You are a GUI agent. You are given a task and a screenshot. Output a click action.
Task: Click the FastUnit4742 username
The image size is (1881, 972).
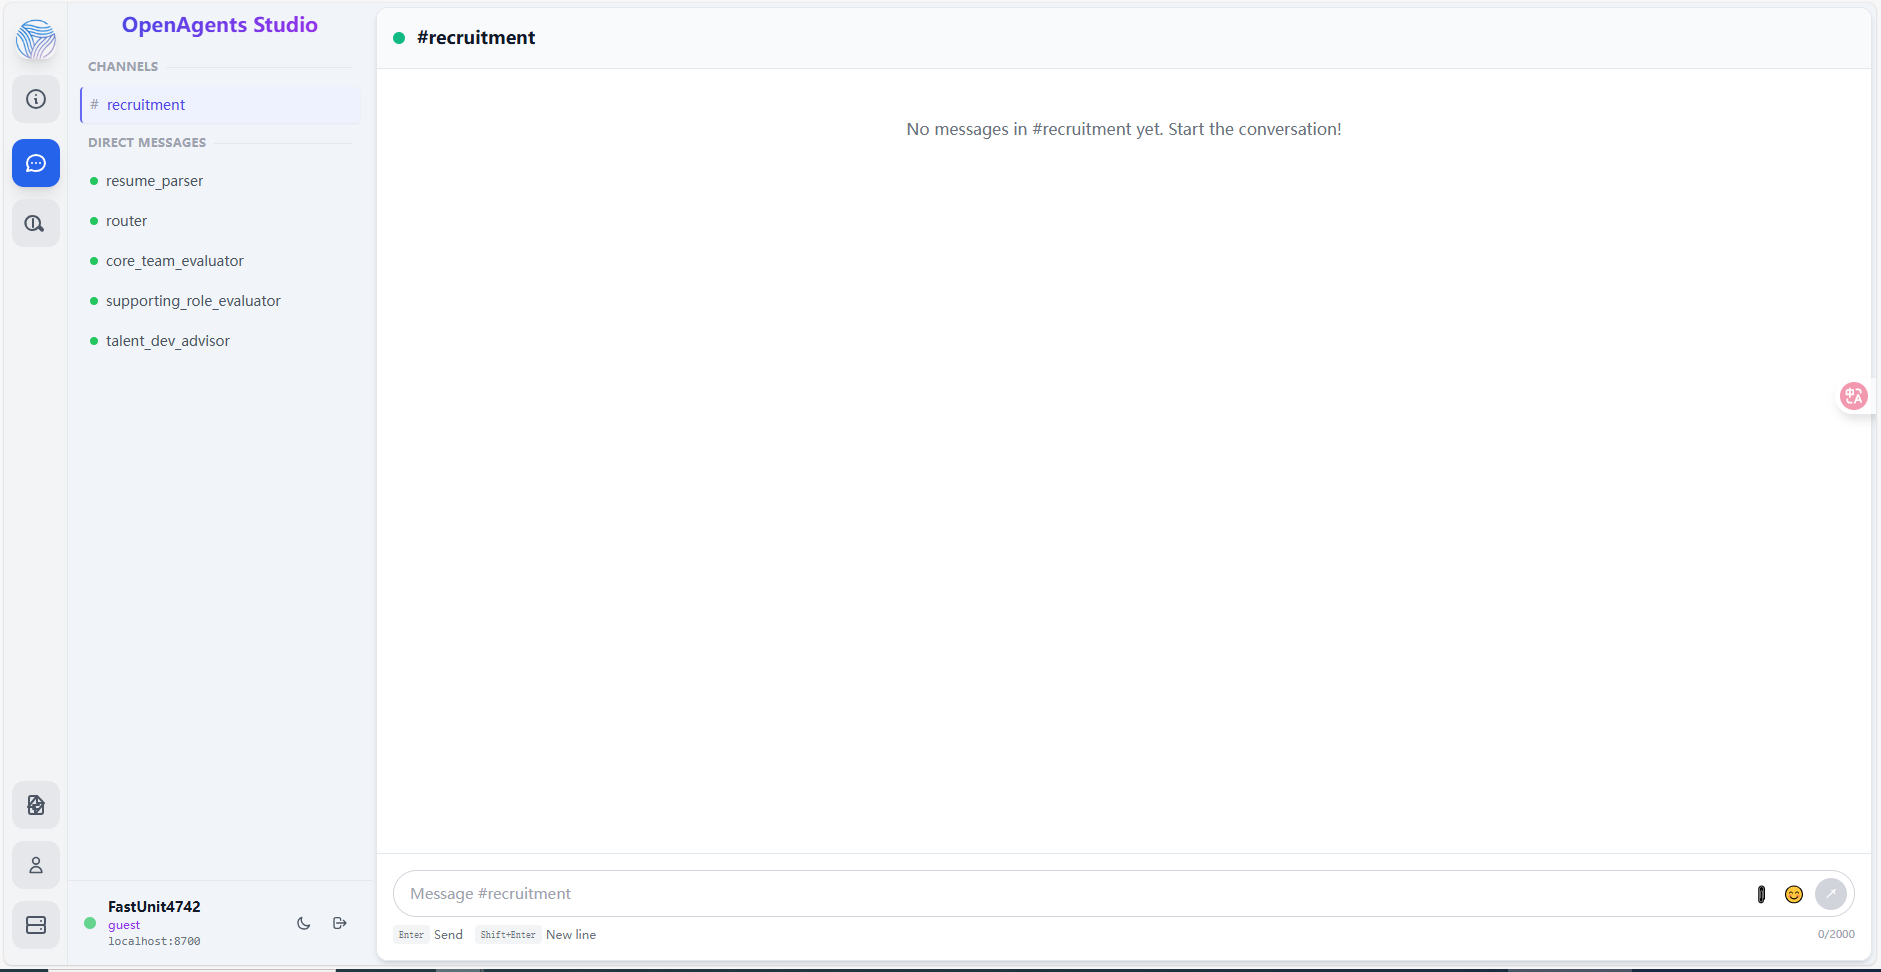(x=154, y=907)
